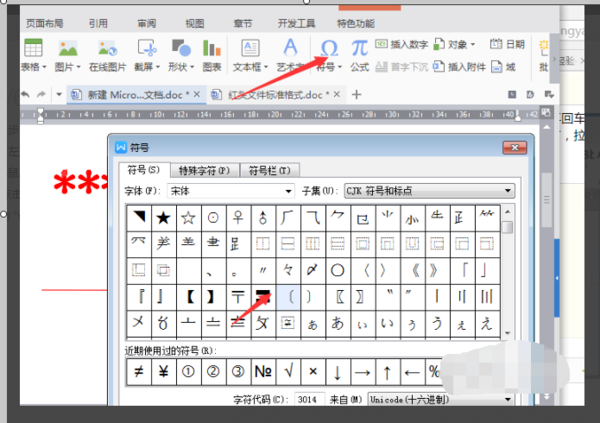Select the 【 bracket symbol

189,297
